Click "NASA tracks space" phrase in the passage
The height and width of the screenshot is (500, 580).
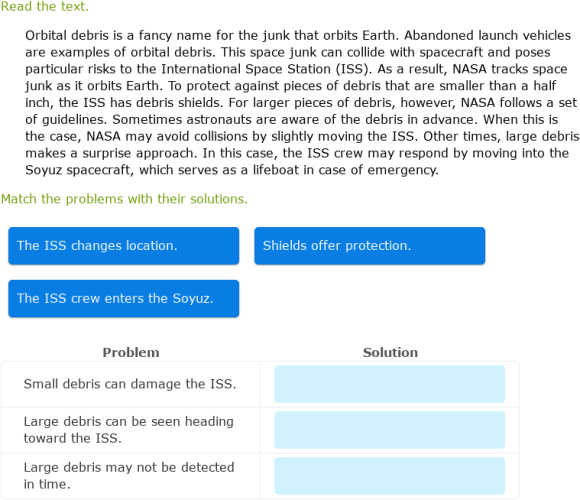click(x=510, y=69)
